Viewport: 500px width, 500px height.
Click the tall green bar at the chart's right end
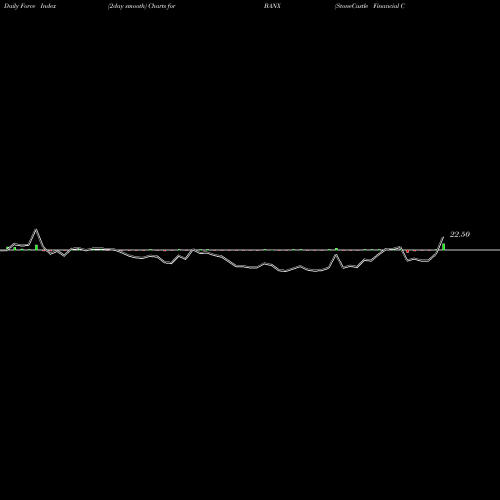[x=444, y=247]
